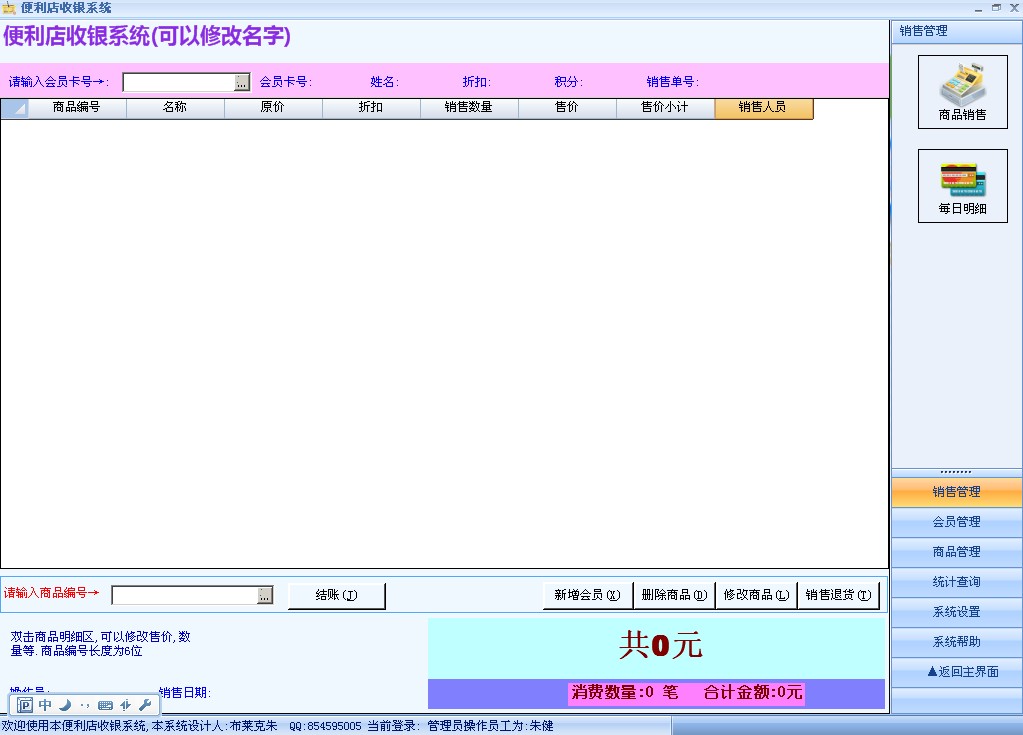Switch to 会员管理 panel
This screenshot has width=1023, height=735.
coord(956,522)
